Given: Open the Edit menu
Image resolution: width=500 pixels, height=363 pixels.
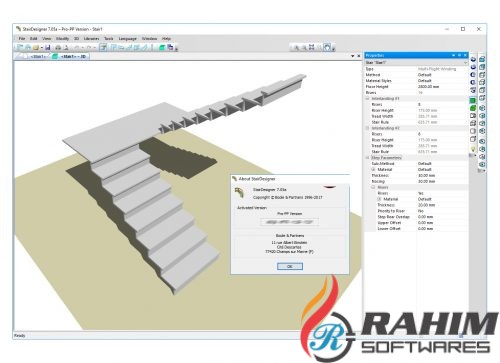Looking at the screenshot, I should click(x=33, y=39).
